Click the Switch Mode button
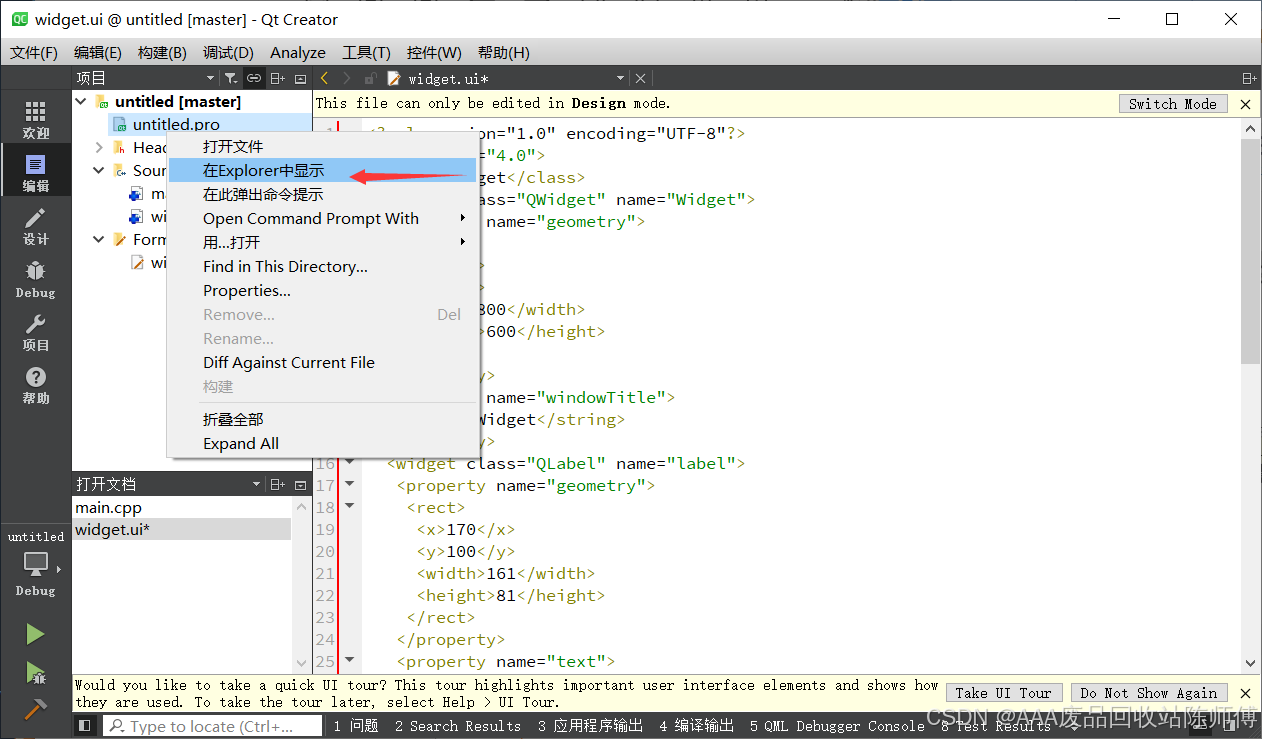This screenshot has width=1262, height=739. 1172,103
